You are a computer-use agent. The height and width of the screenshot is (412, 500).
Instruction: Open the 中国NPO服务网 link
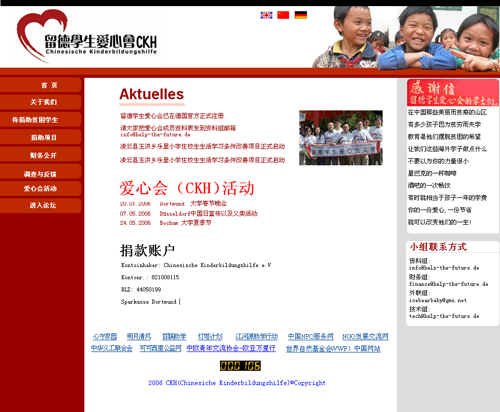point(311,337)
